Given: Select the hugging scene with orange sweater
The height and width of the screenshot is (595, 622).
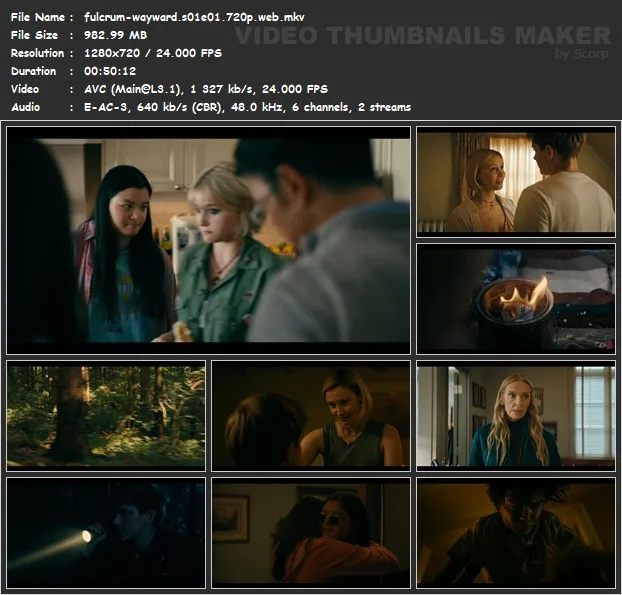Looking at the screenshot, I should pyautogui.click(x=310, y=531).
